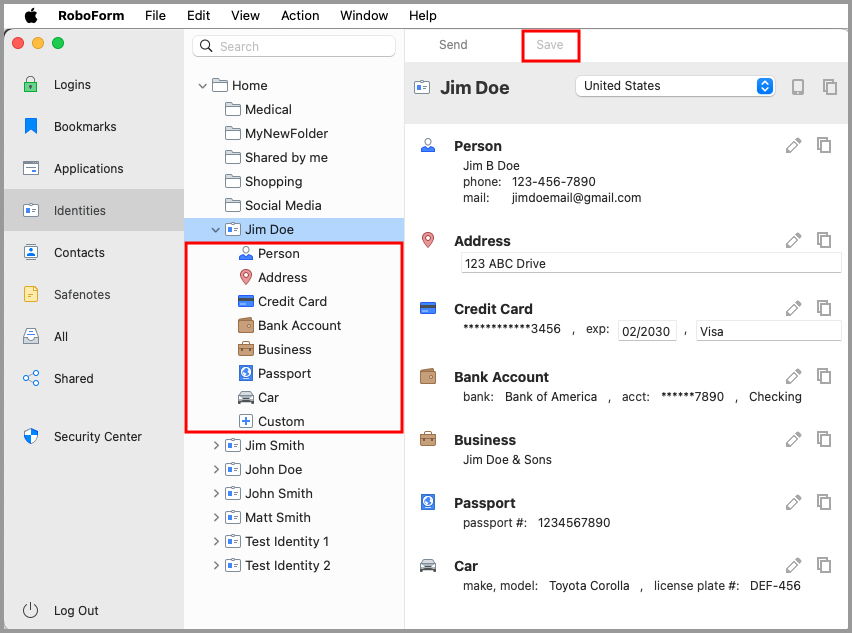Select Credit Card under Jim Doe tree
852x633 pixels.
pyautogui.click(x=283, y=301)
